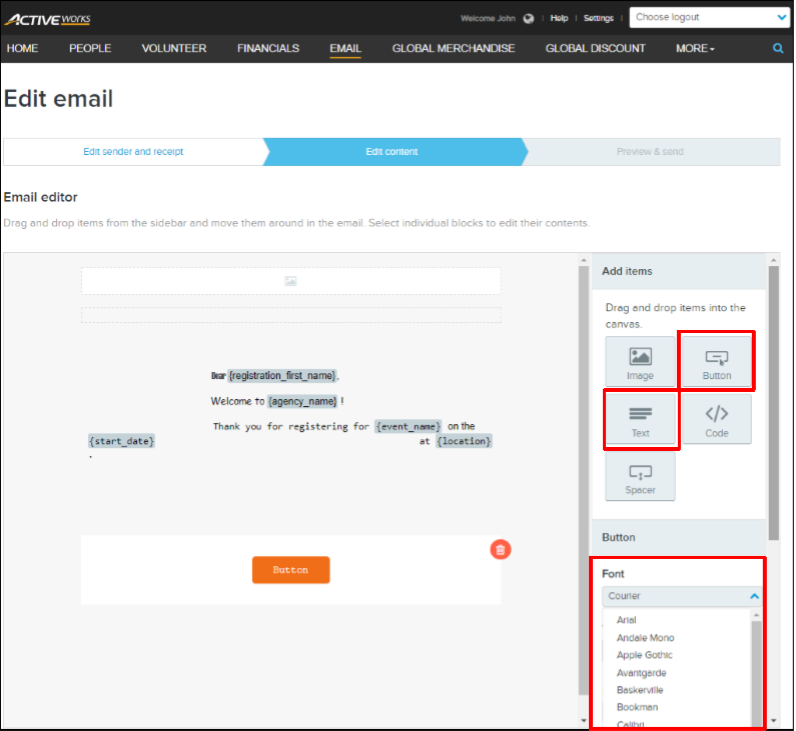796x731 pixels.
Task: Pick Baskerville in the font list
Action: pos(639,690)
